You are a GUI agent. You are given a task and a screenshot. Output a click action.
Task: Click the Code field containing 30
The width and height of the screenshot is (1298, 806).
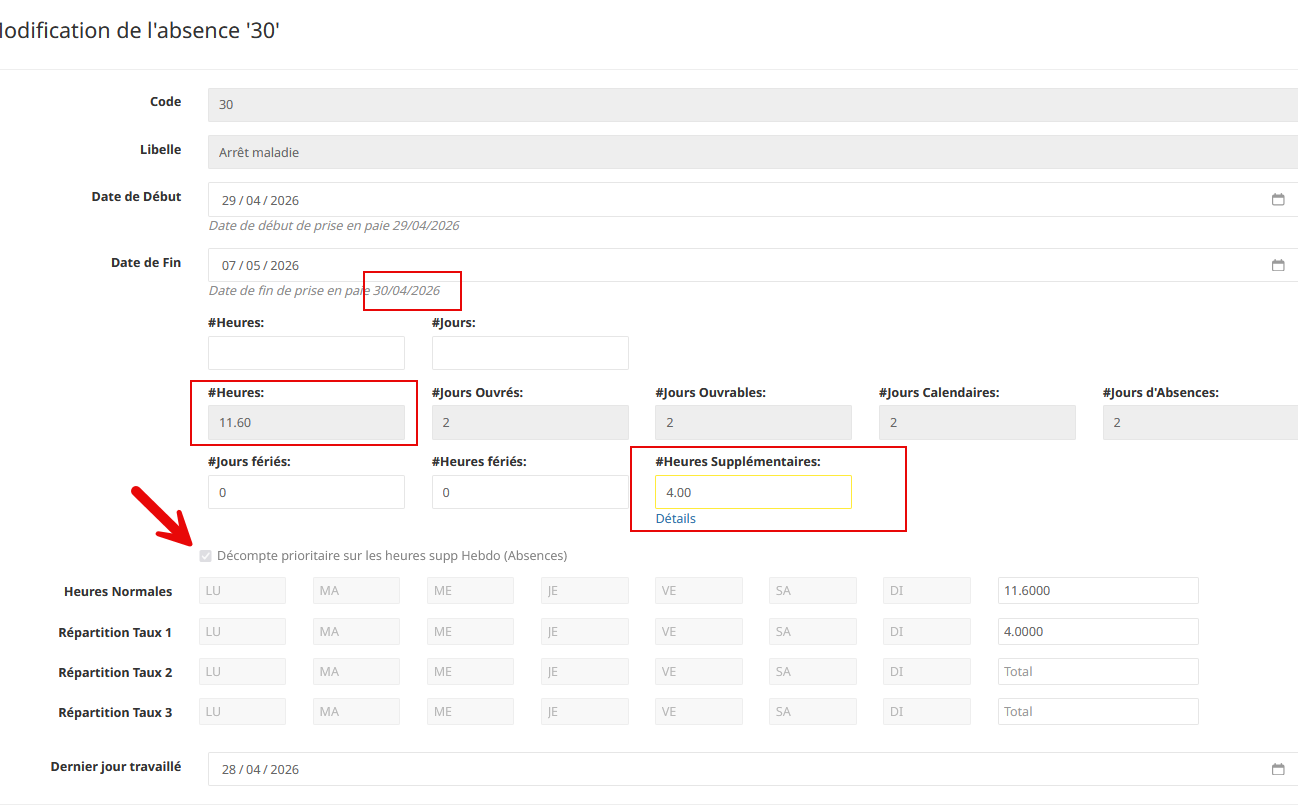pyautogui.click(x=753, y=104)
